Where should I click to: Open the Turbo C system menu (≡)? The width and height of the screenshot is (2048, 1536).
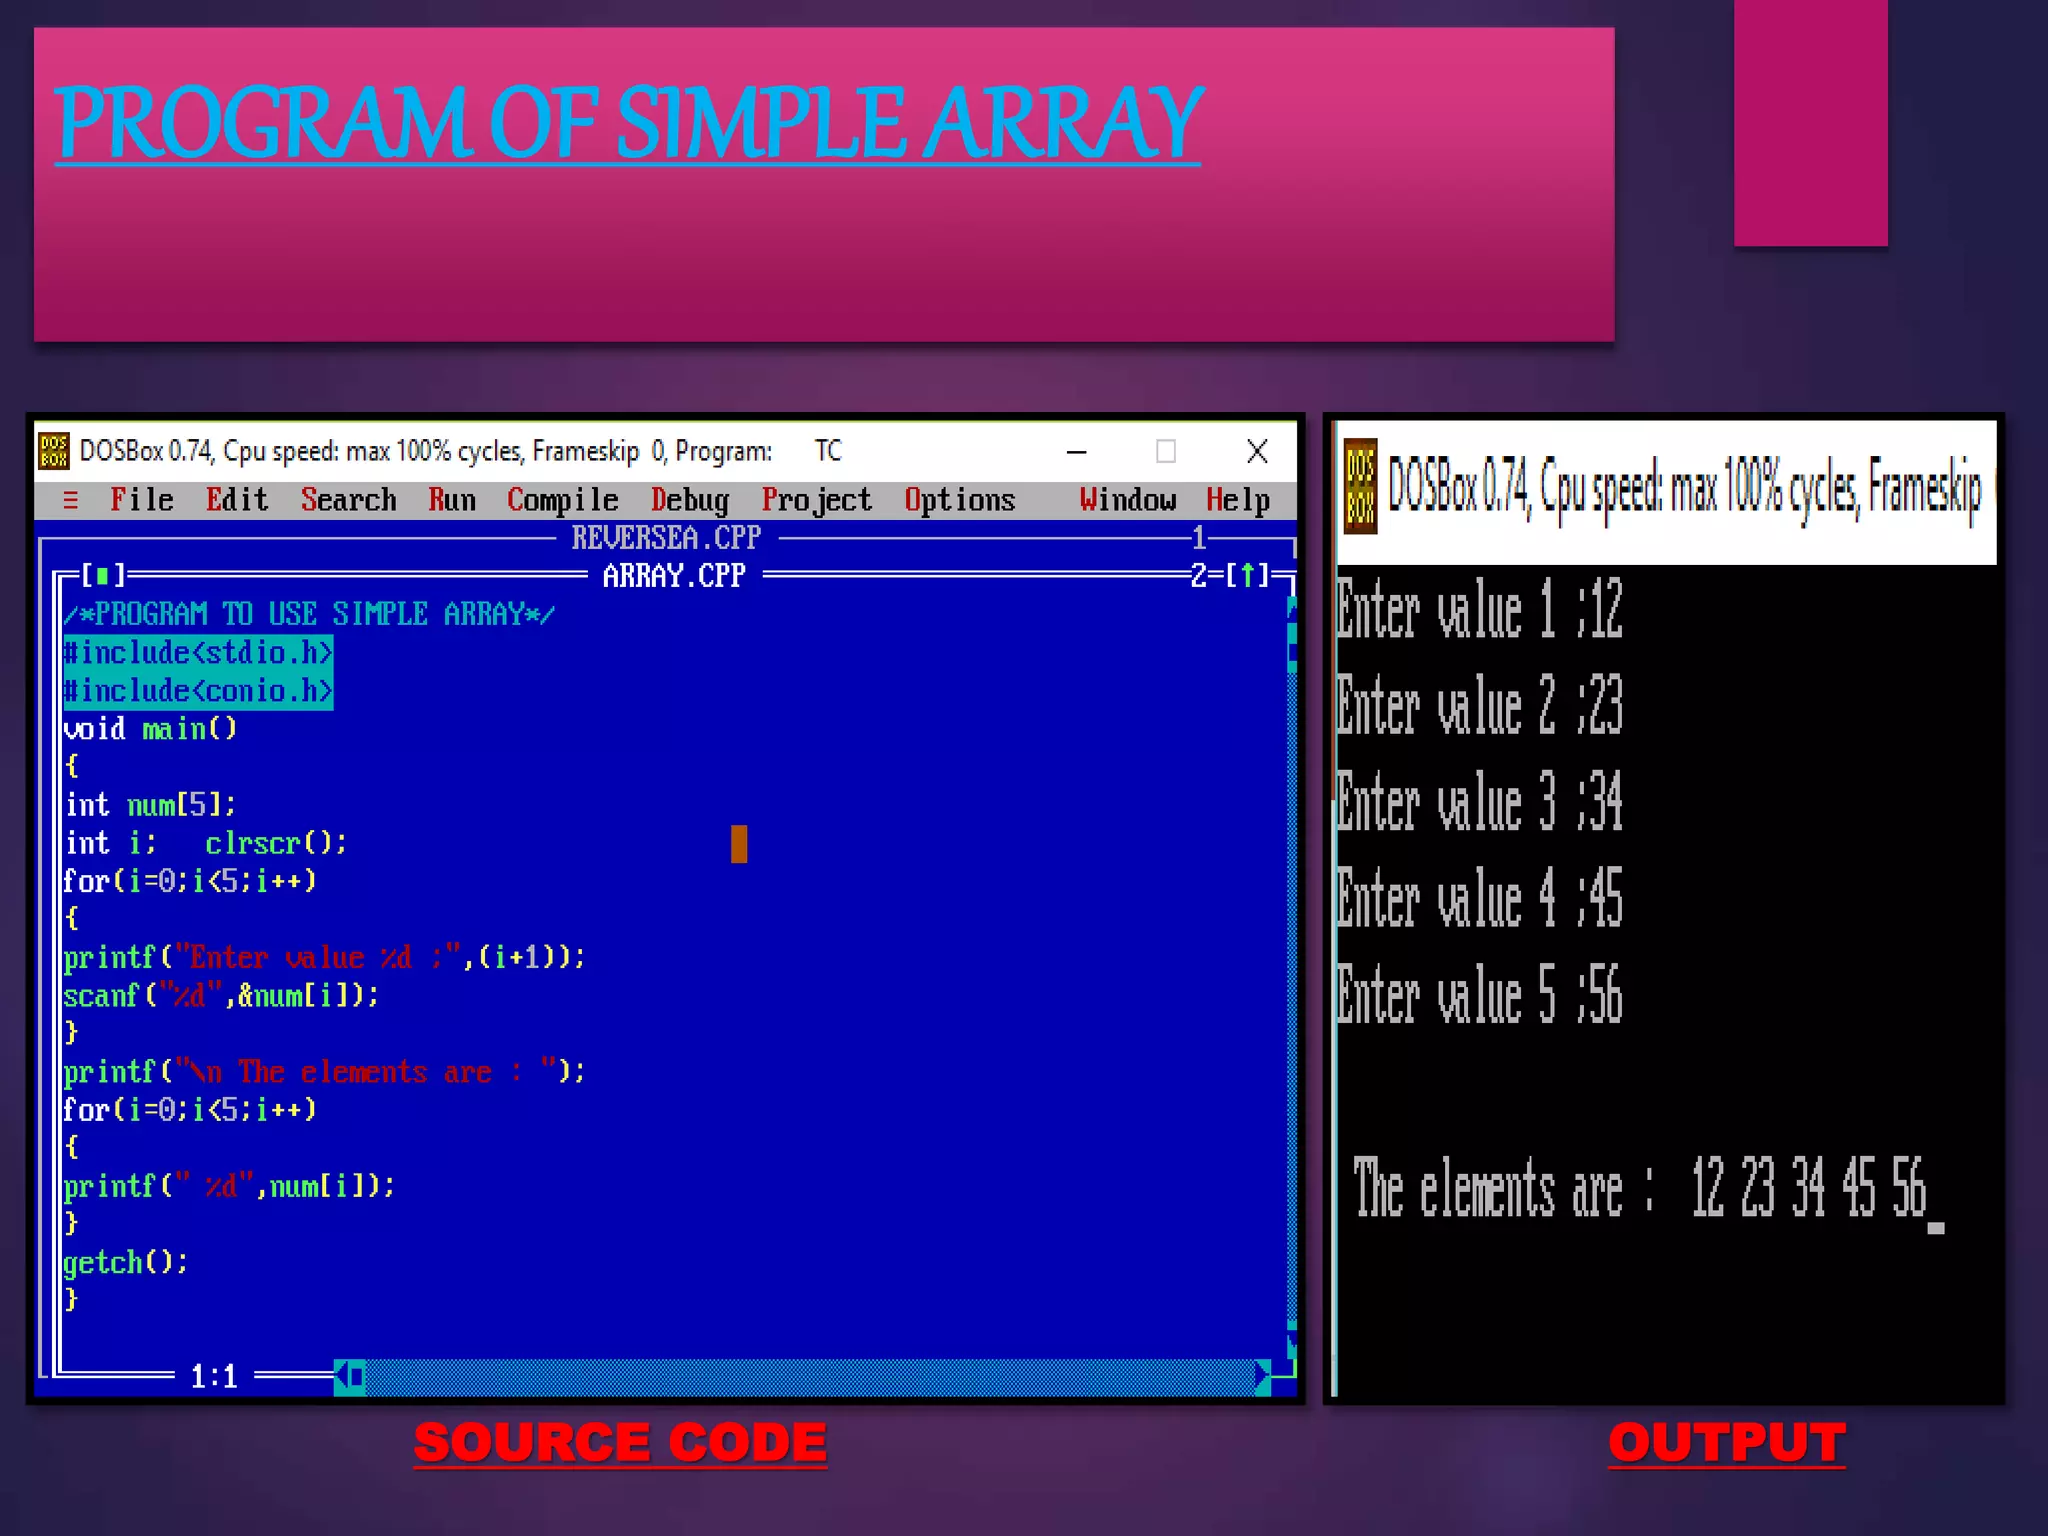70,499
